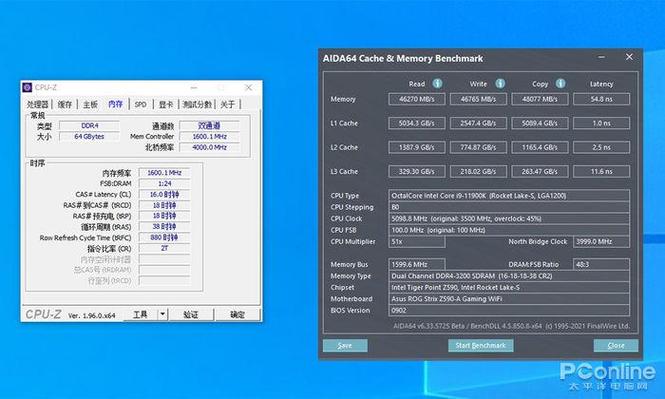
Task: Open the 显卡 tab in CPU-Z
Action: (166, 104)
